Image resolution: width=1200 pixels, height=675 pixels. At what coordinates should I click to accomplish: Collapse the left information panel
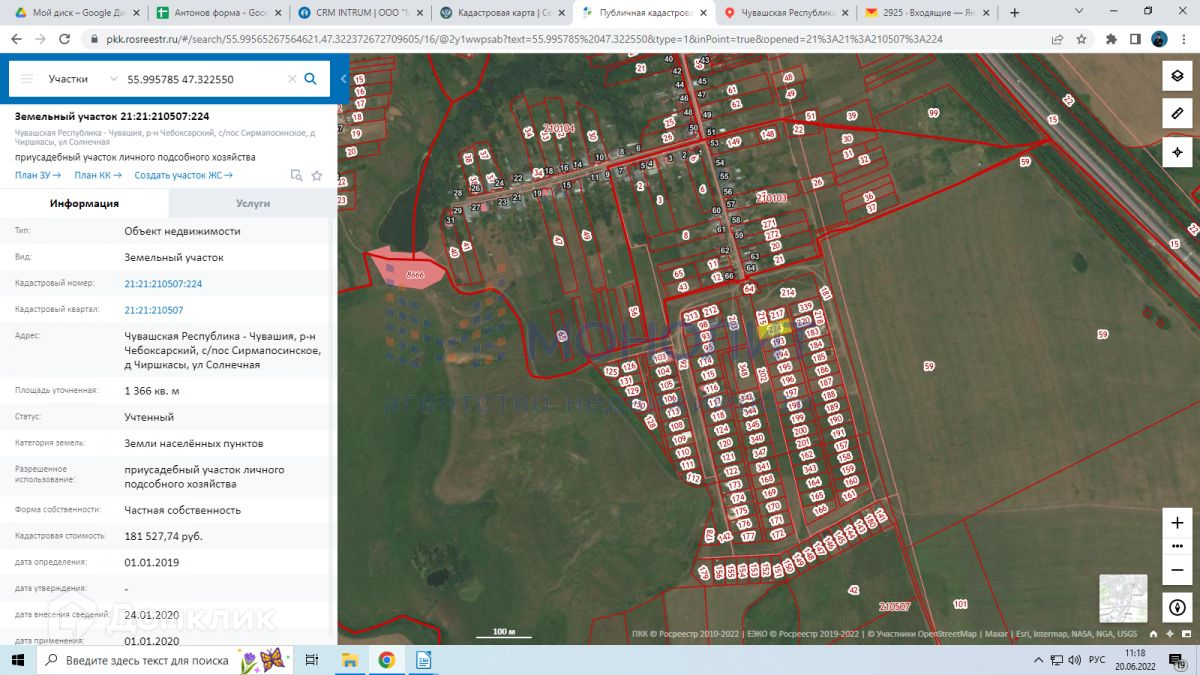[343, 79]
